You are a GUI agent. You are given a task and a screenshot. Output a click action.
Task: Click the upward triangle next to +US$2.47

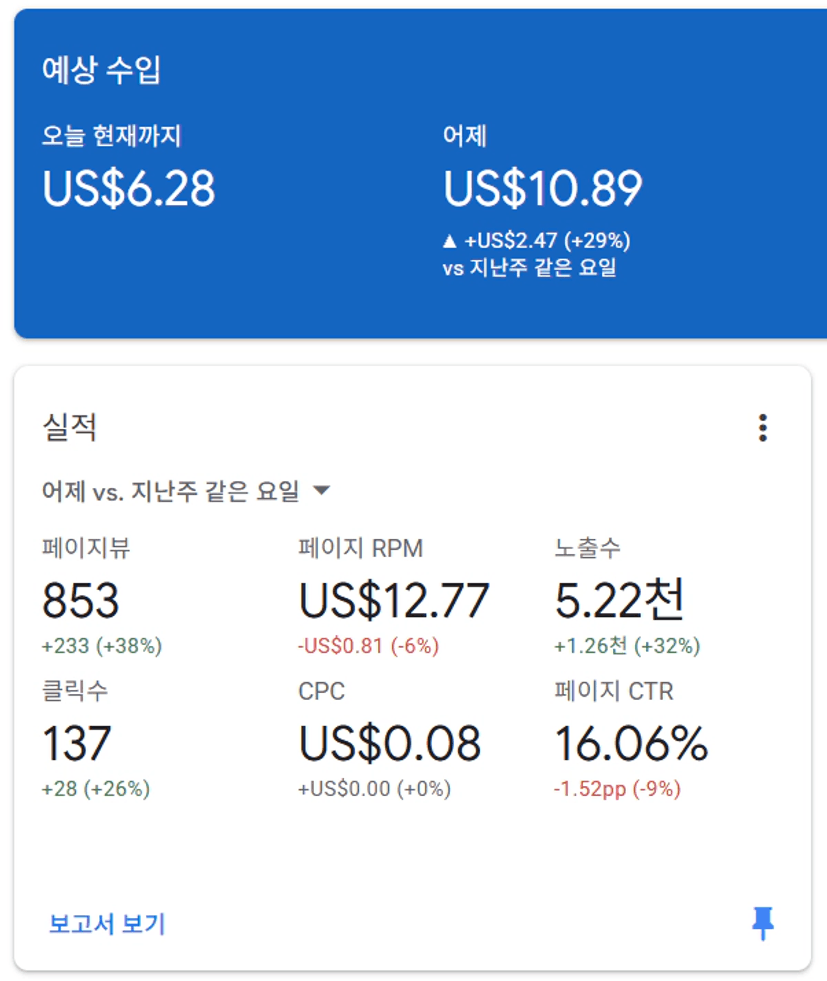[x=449, y=241]
